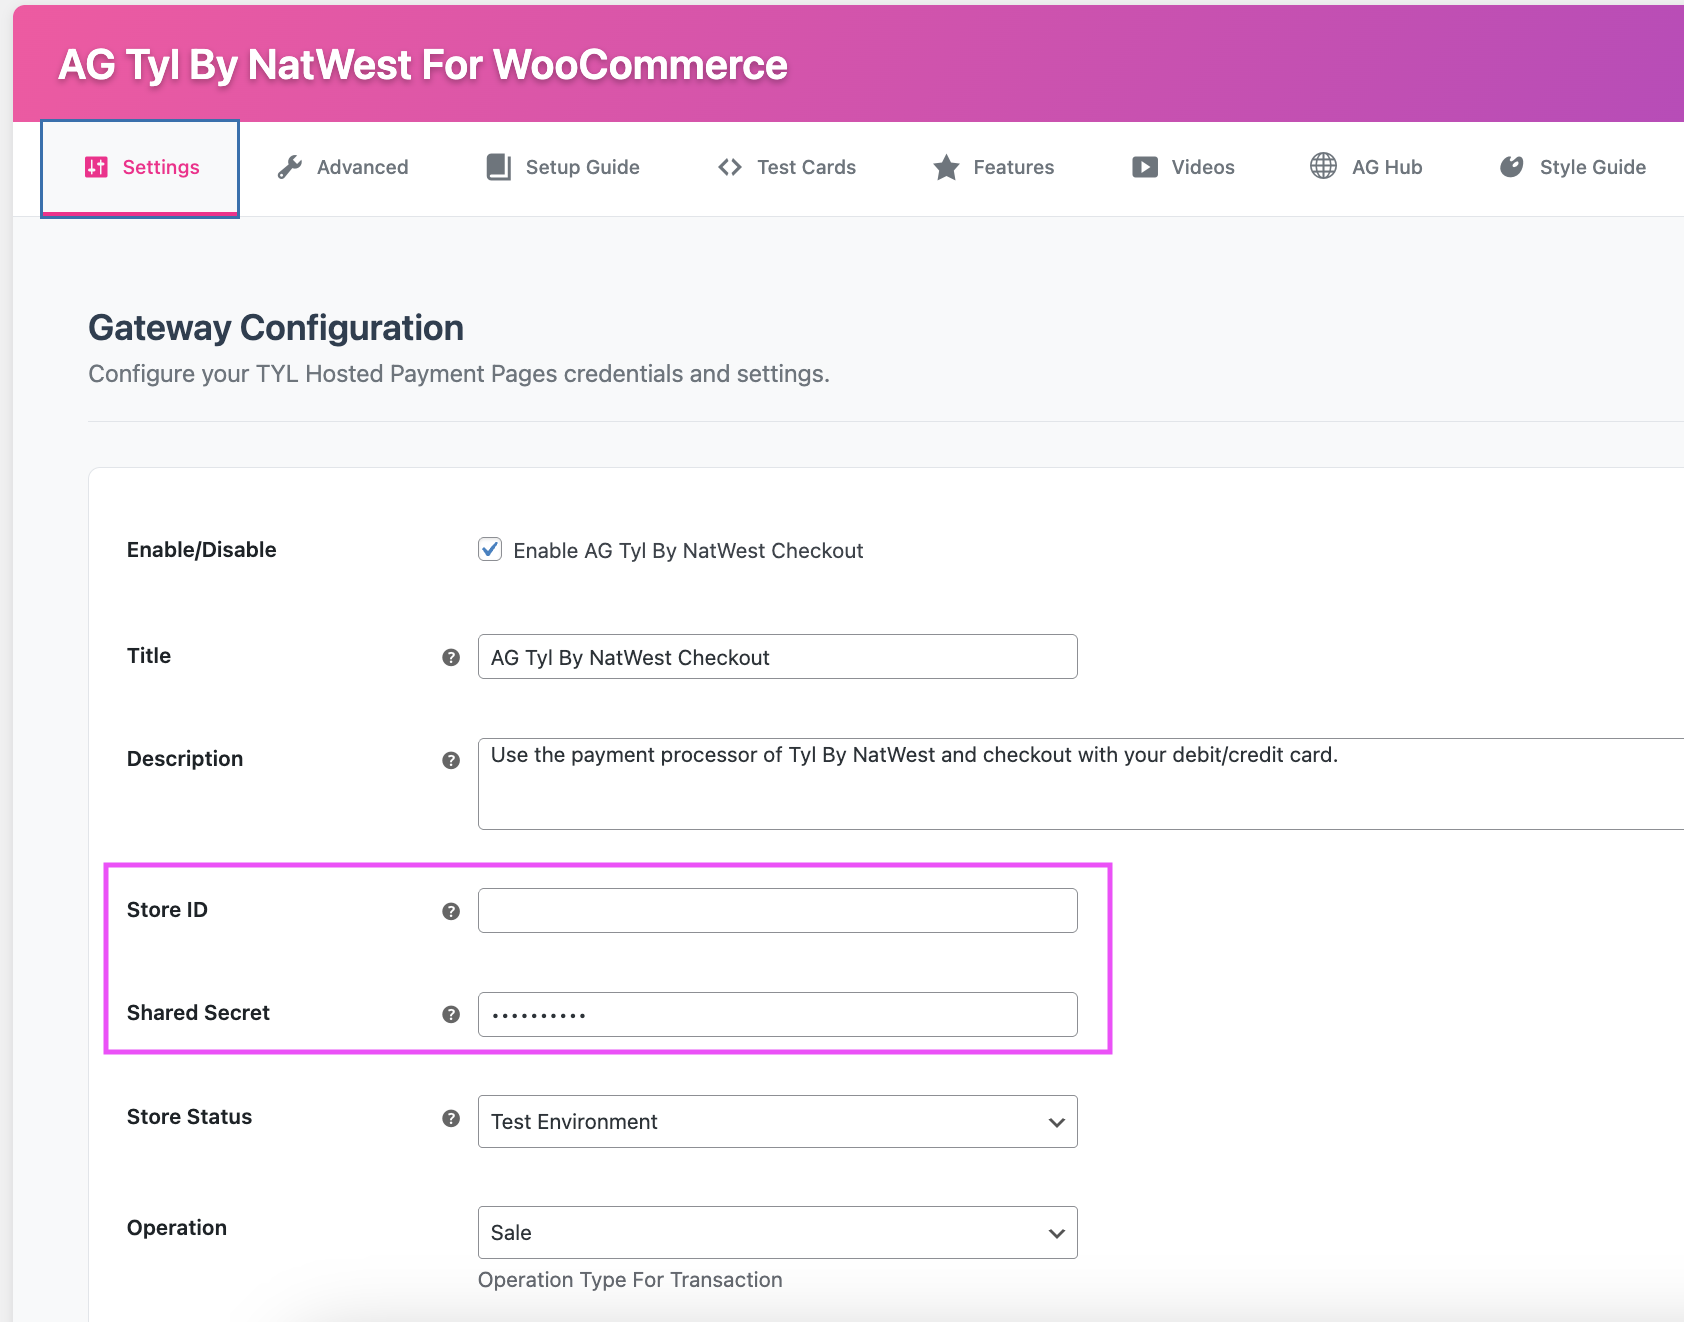This screenshot has height=1322, width=1684.
Task: Click the Features star icon
Action: coord(946,167)
